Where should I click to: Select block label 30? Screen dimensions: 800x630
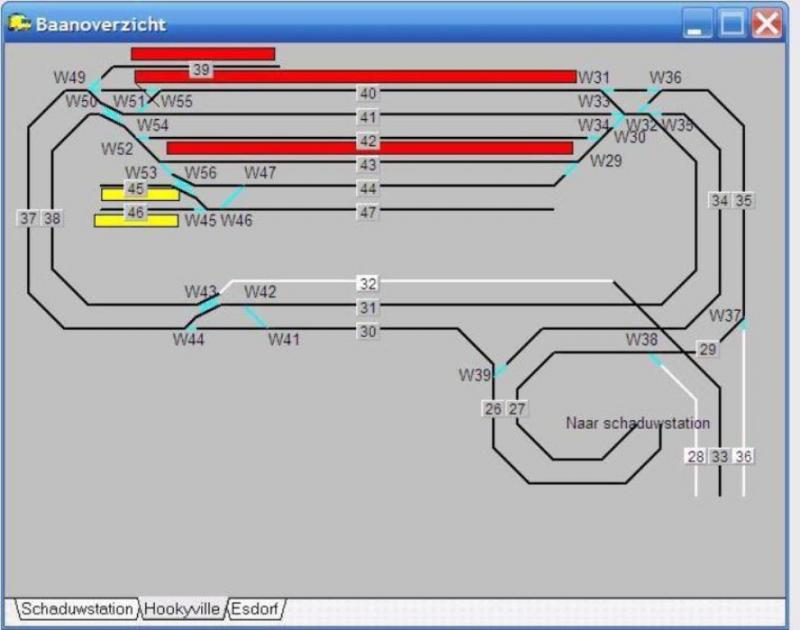(x=368, y=332)
